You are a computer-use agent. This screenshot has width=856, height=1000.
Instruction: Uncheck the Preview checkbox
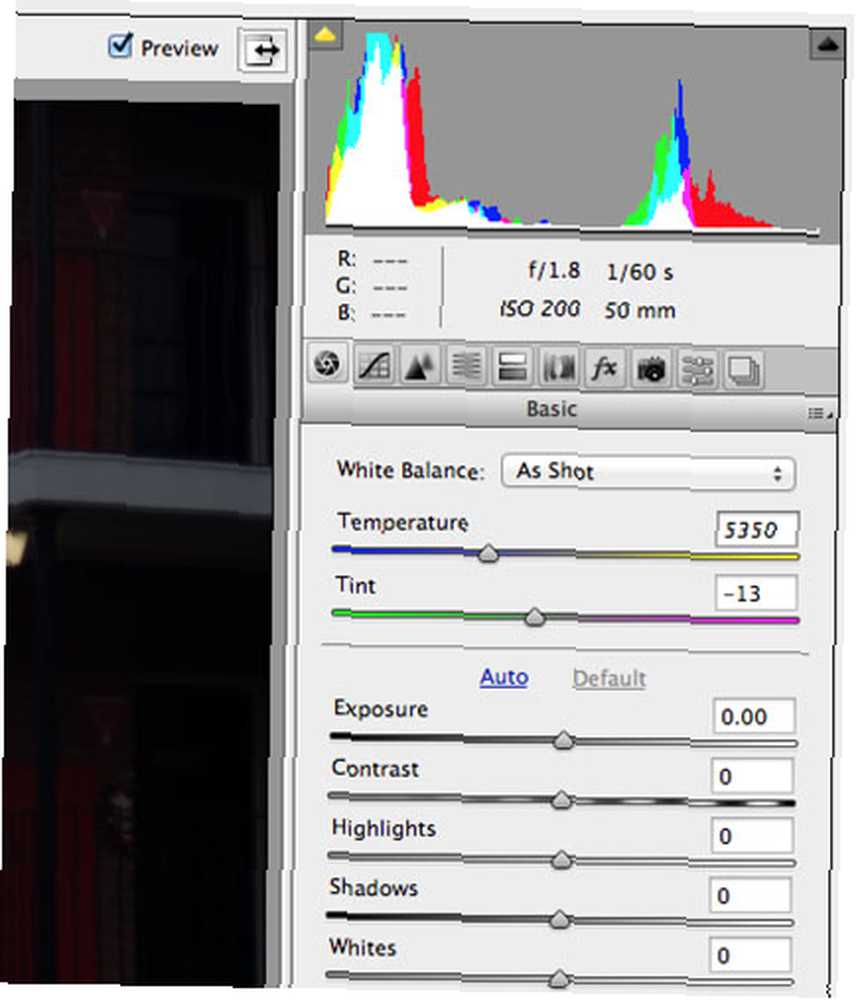[120, 46]
